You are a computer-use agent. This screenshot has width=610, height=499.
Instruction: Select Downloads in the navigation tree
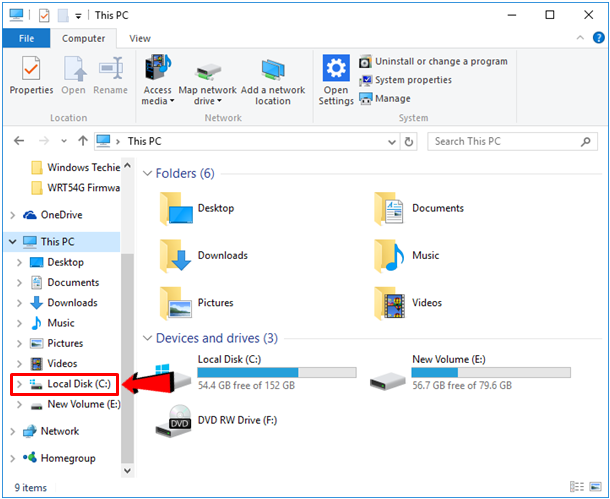(64, 303)
